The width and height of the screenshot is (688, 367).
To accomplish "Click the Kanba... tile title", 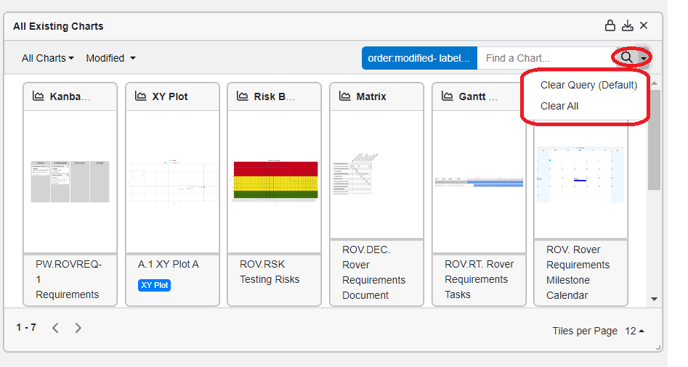I will point(70,97).
